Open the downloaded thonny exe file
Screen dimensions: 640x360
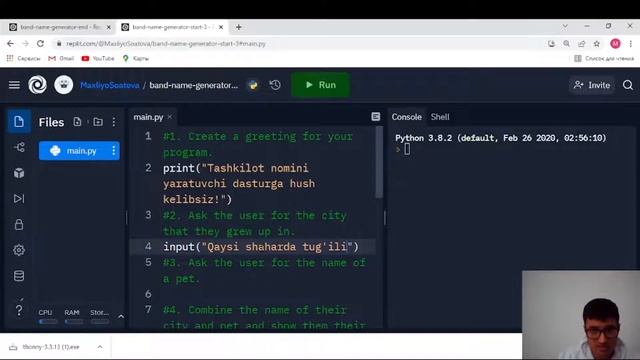pos(45,347)
